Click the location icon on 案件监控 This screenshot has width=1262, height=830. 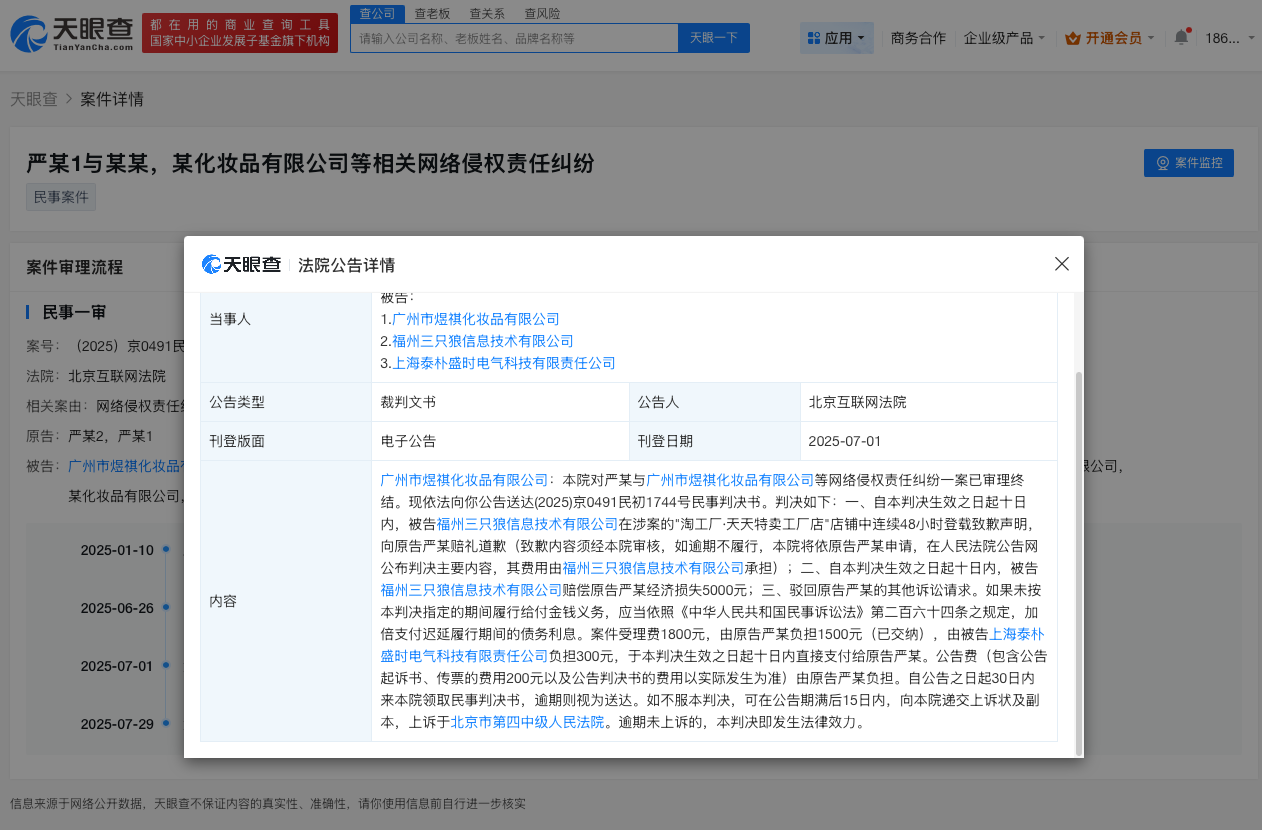coord(1162,163)
